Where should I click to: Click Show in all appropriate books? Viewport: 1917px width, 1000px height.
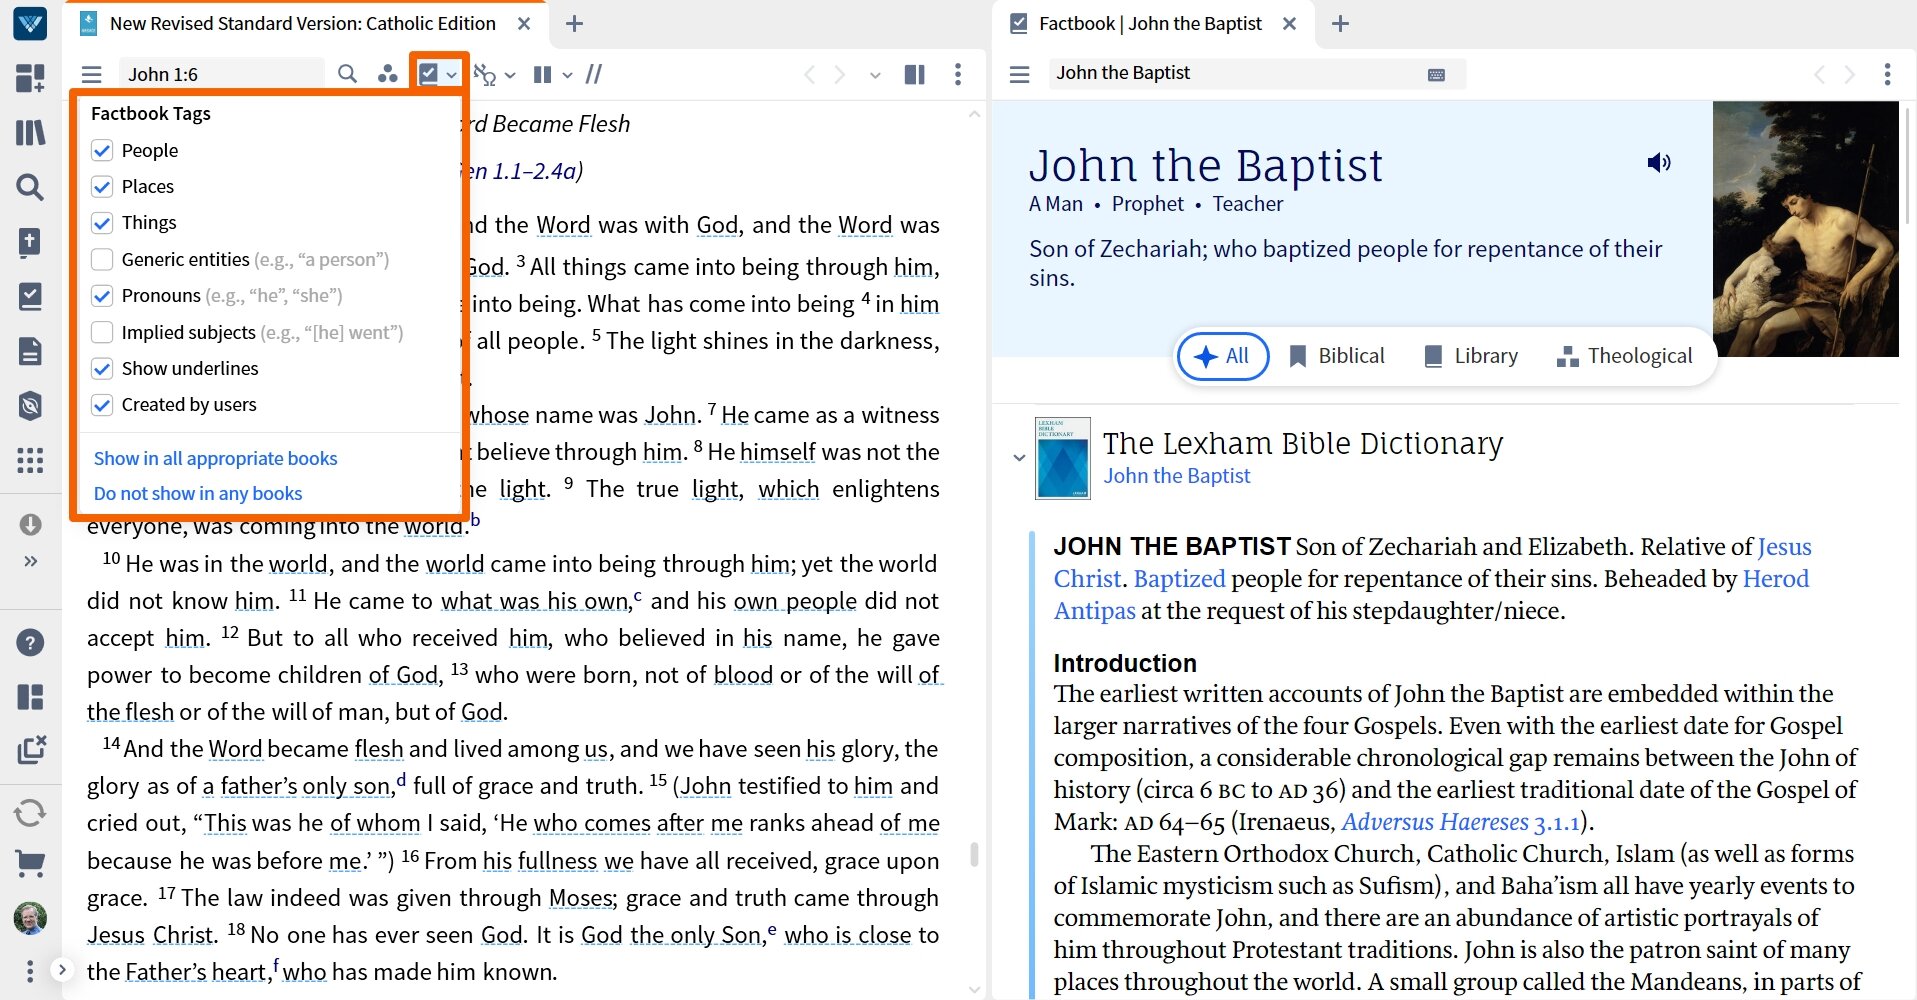[x=215, y=458]
